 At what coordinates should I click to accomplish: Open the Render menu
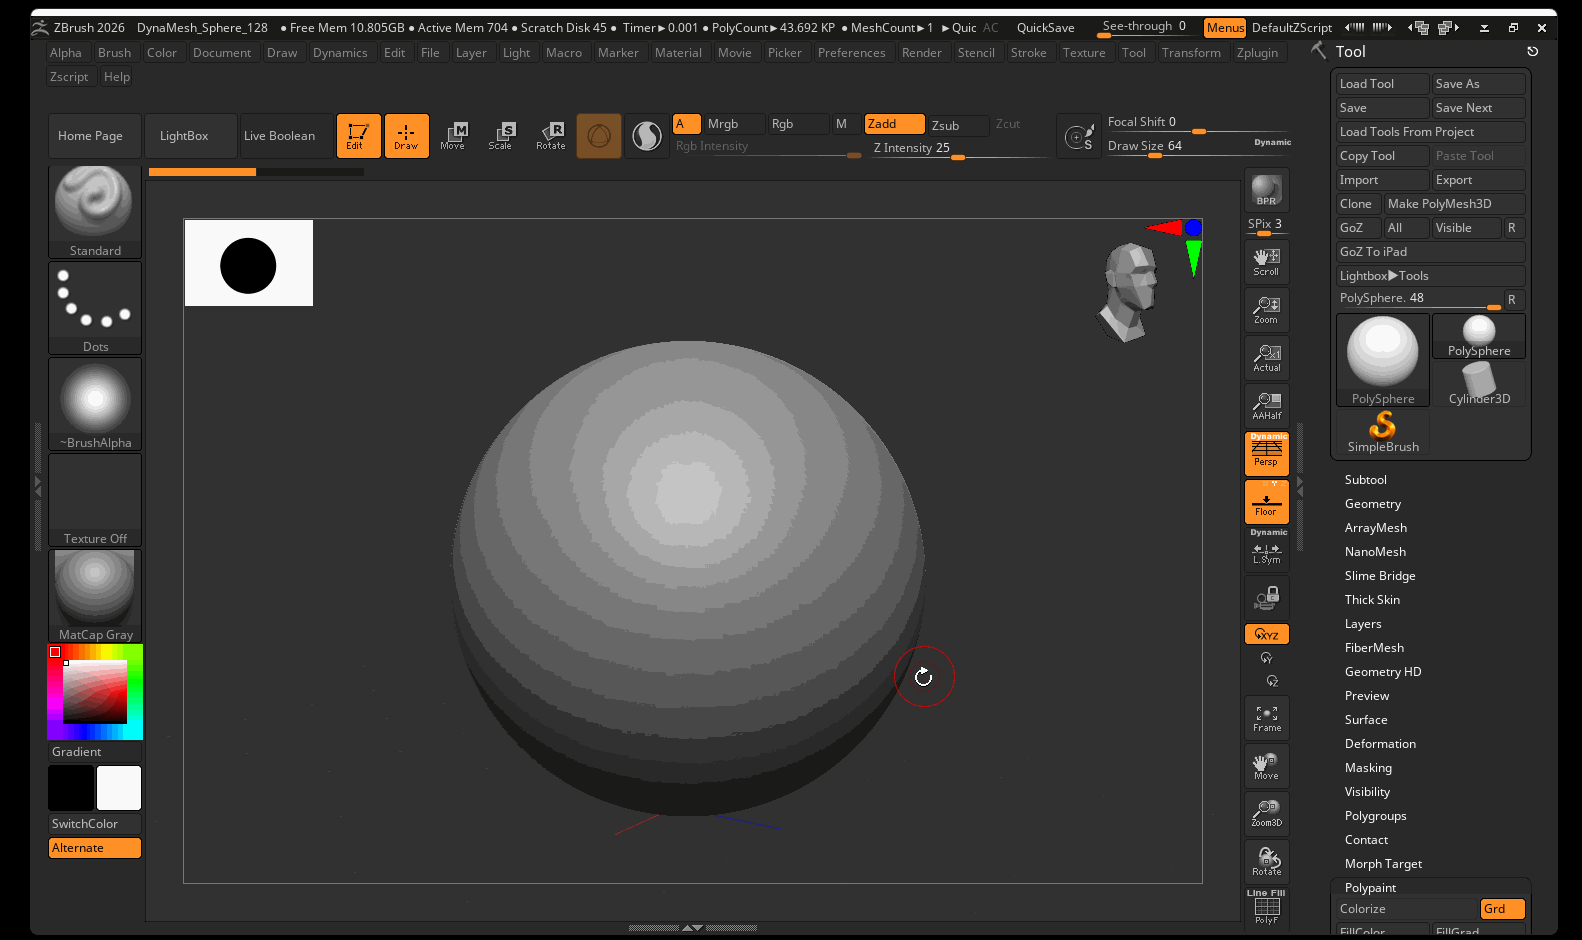[921, 53]
